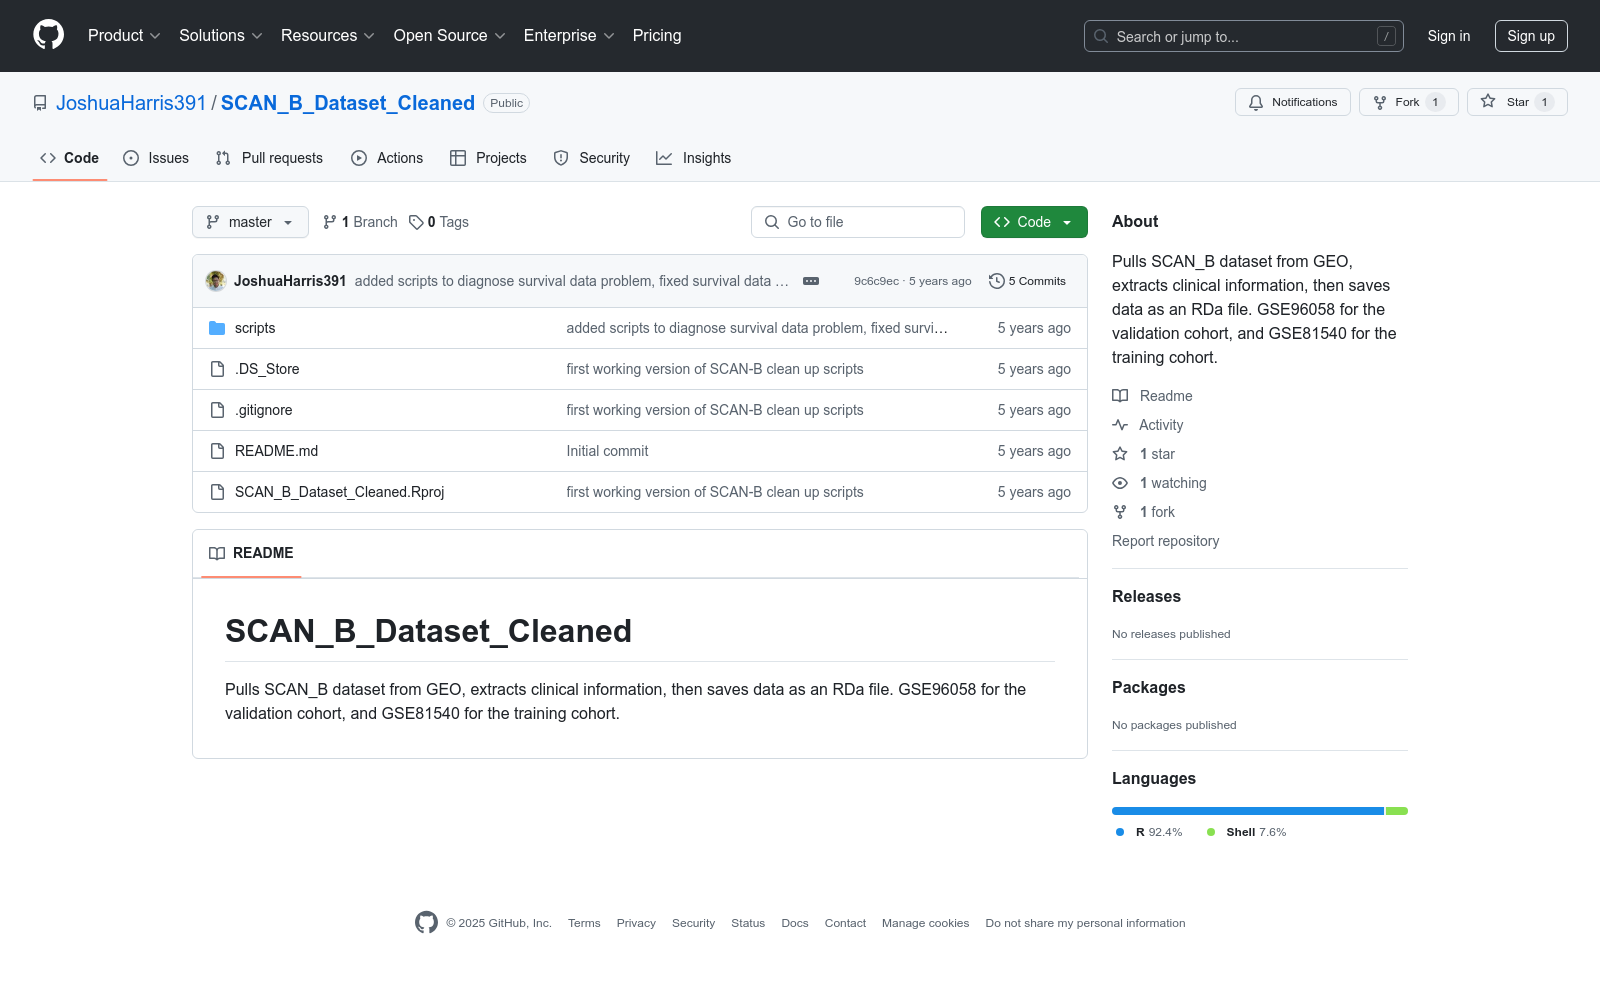Open the master branch dropdown

[250, 222]
